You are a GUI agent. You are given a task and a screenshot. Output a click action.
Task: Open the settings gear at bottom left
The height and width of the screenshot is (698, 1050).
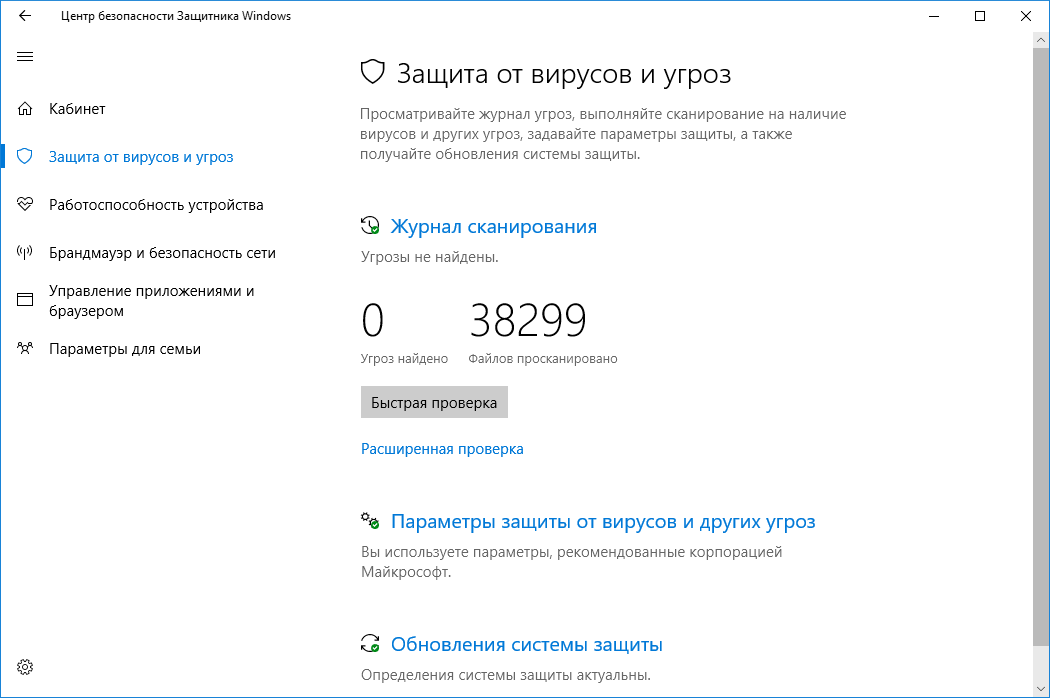pyautogui.click(x=25, y=666)
